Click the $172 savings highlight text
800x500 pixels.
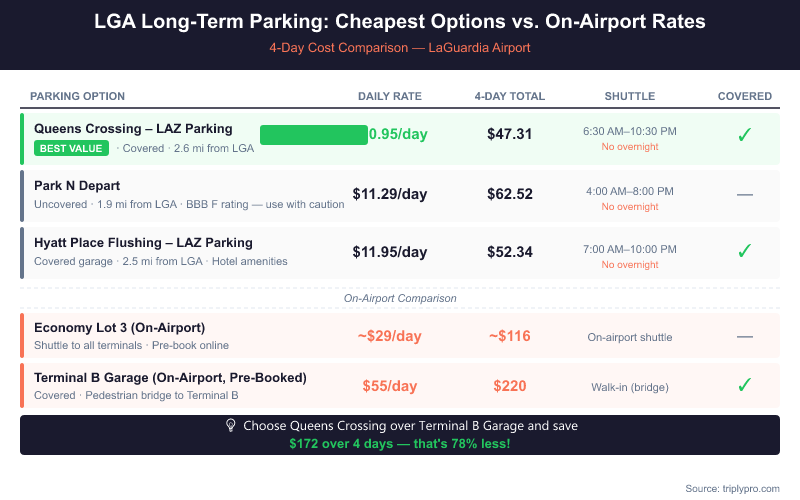(x=400, y=443)
